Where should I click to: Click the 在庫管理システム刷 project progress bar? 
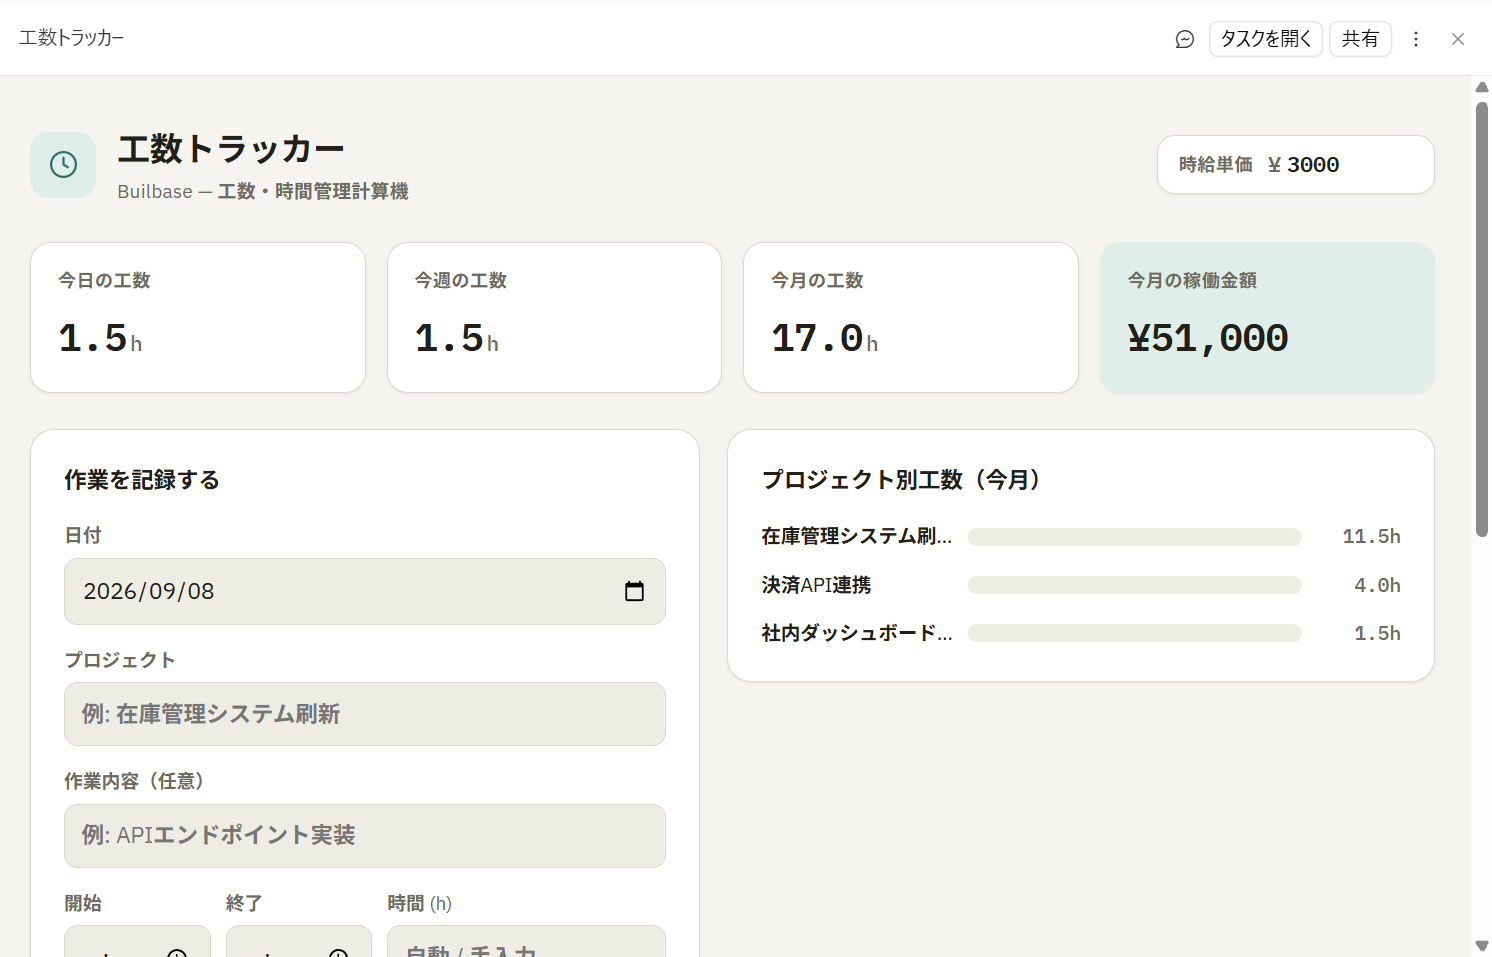coord(1135,537)
